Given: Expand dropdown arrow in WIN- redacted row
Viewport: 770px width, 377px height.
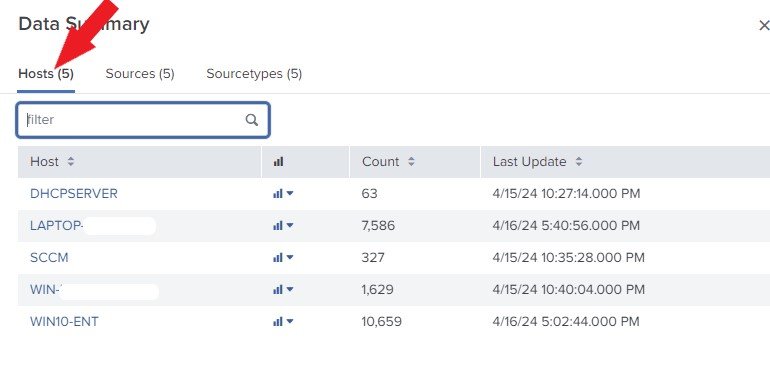Looking at the screenshot, I should [x=290, y=290].
